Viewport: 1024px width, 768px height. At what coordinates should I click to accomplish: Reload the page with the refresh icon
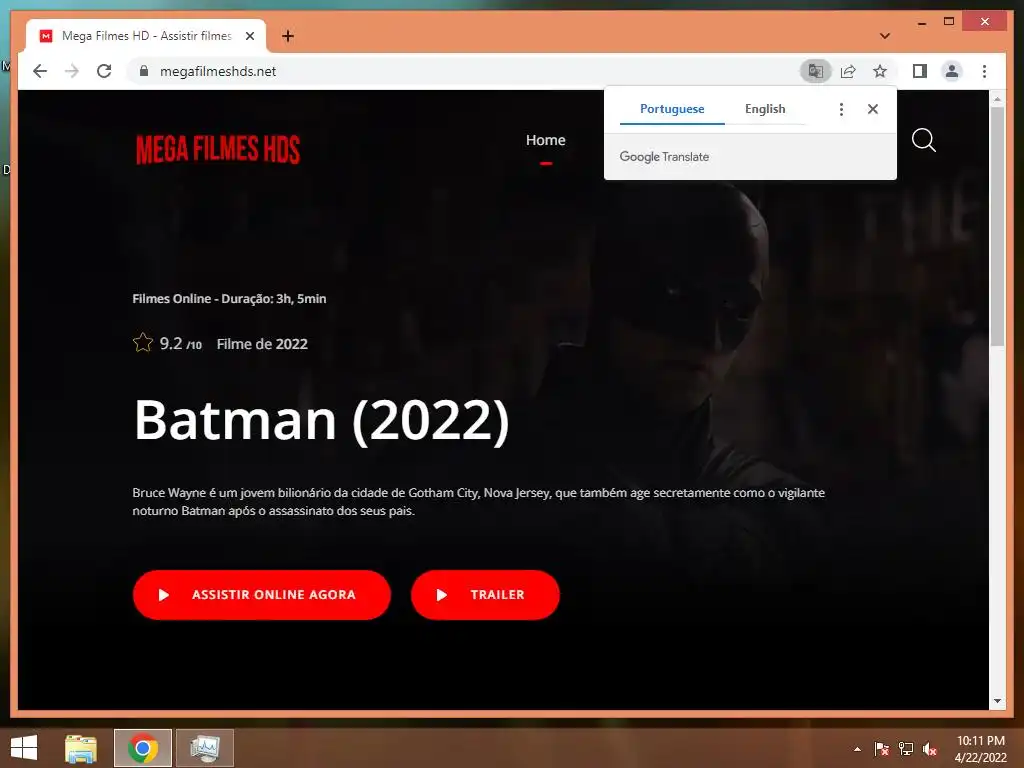point(104,71)
